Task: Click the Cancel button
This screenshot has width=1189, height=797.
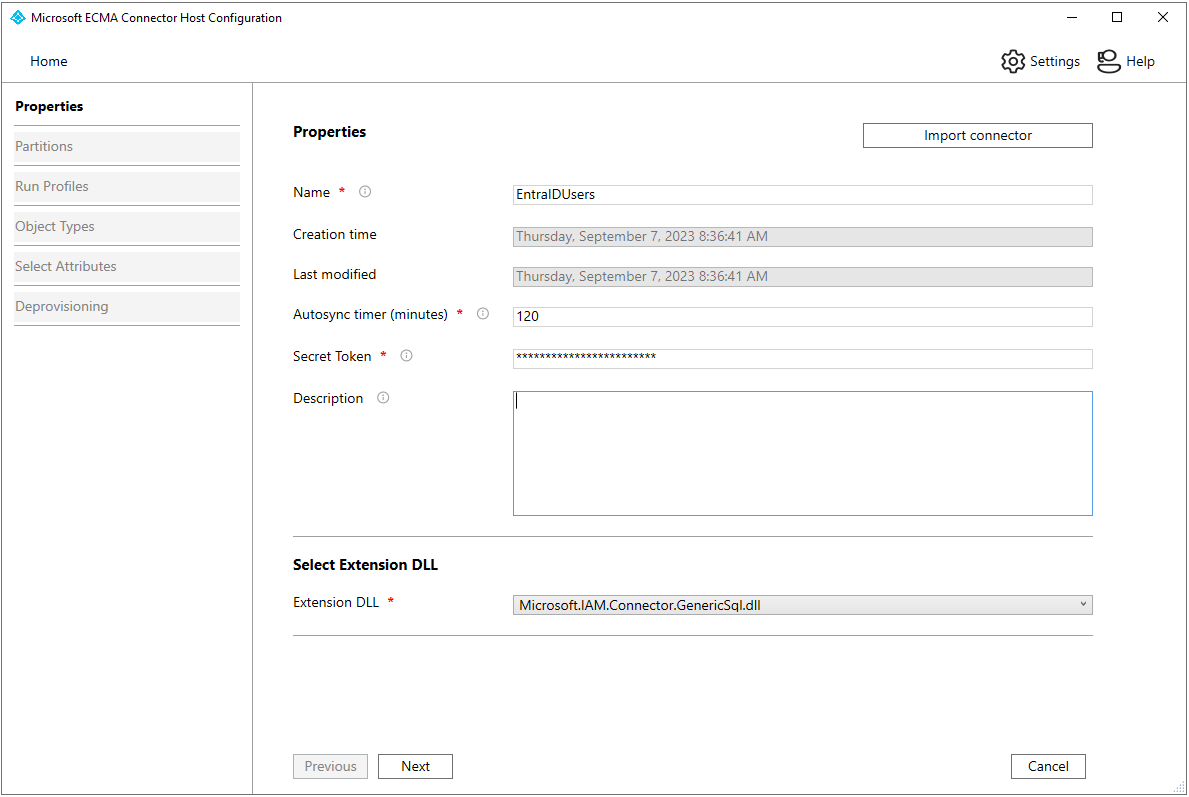Action: [1048, 766]
